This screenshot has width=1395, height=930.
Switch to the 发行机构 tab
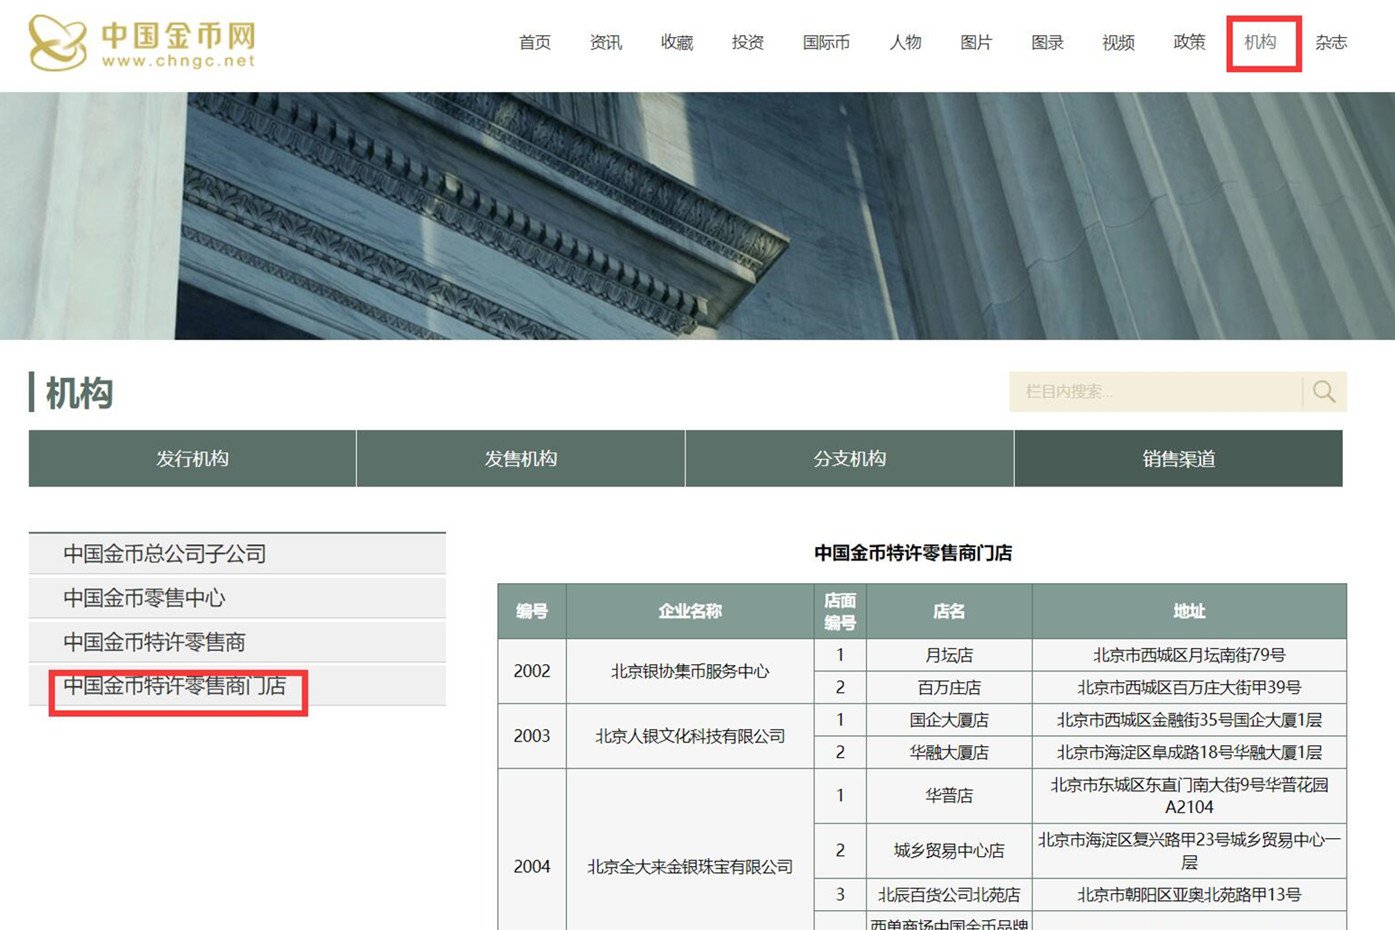tap(192, 458)
